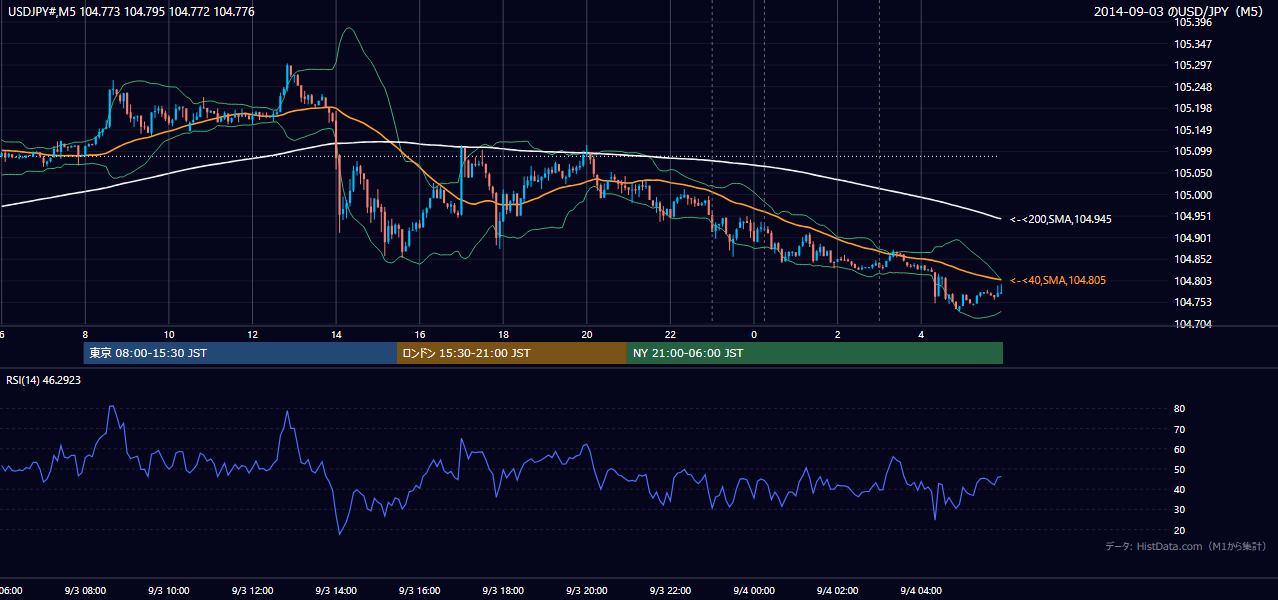Click the RSI axis level 20
The width and height of the screenshot is (1278, 600).
(1180, 530)
